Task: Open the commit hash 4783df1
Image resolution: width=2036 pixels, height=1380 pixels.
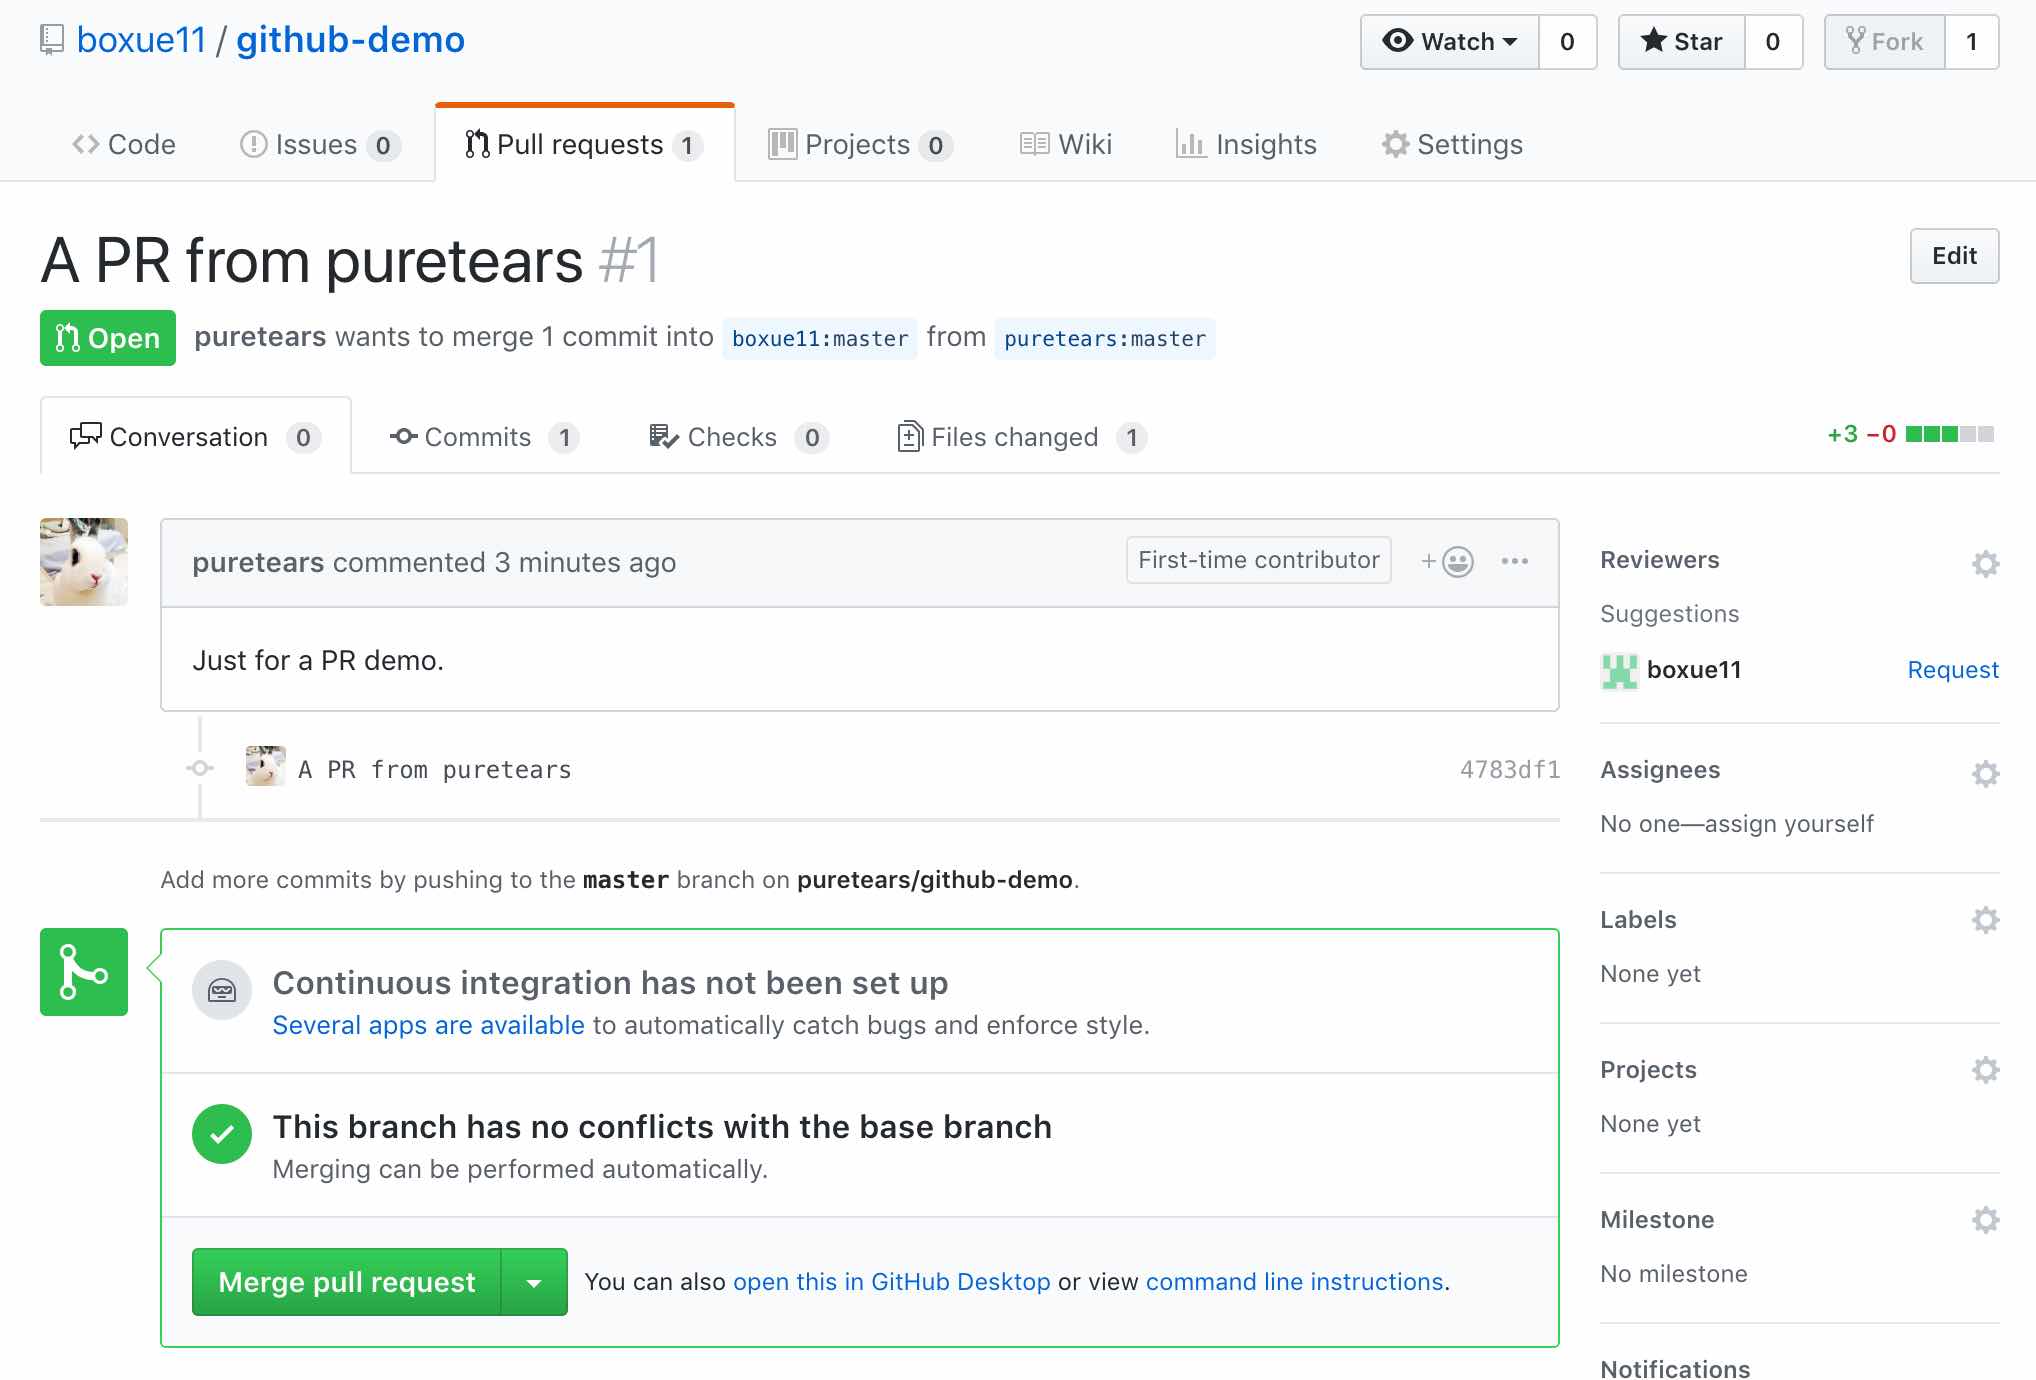Action: 1509,769
